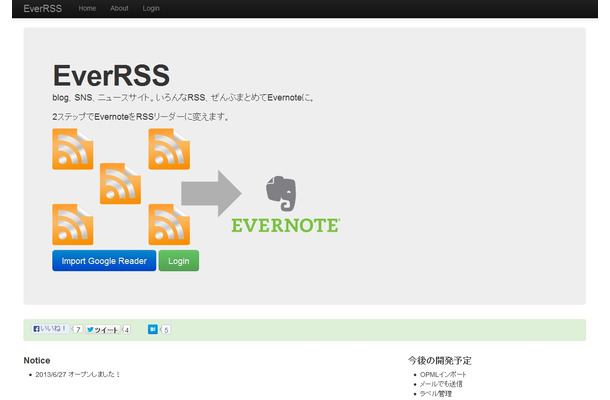The width and height of the screenshot is (610, 400).
Task: Click the OPMLインポート list item
Action: click(443, 374)
